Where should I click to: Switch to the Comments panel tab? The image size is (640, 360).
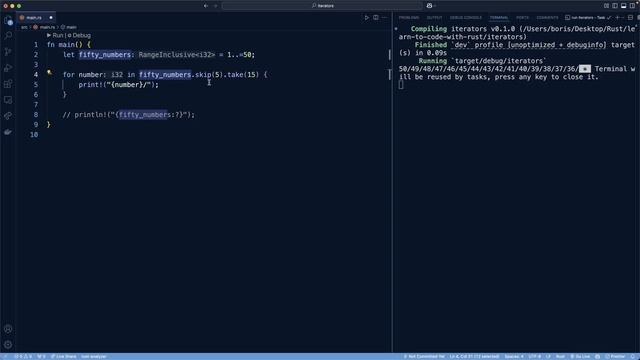click(547, 18)
